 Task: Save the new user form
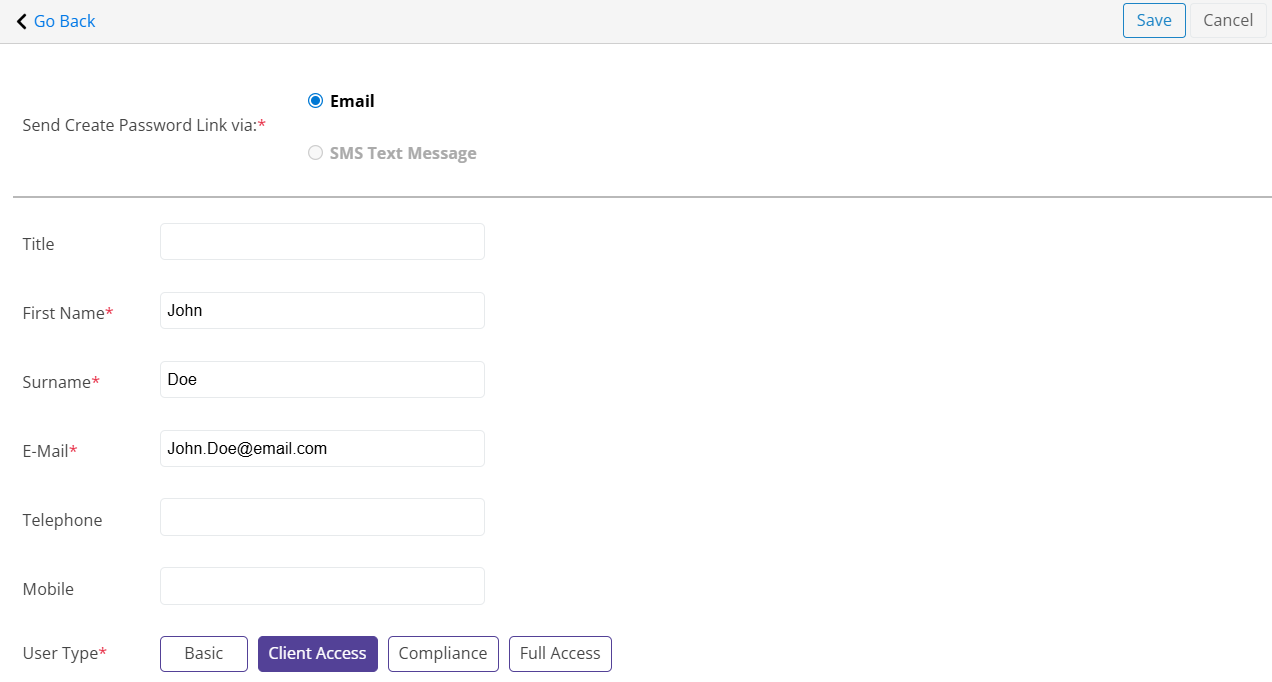point(1154,21)
